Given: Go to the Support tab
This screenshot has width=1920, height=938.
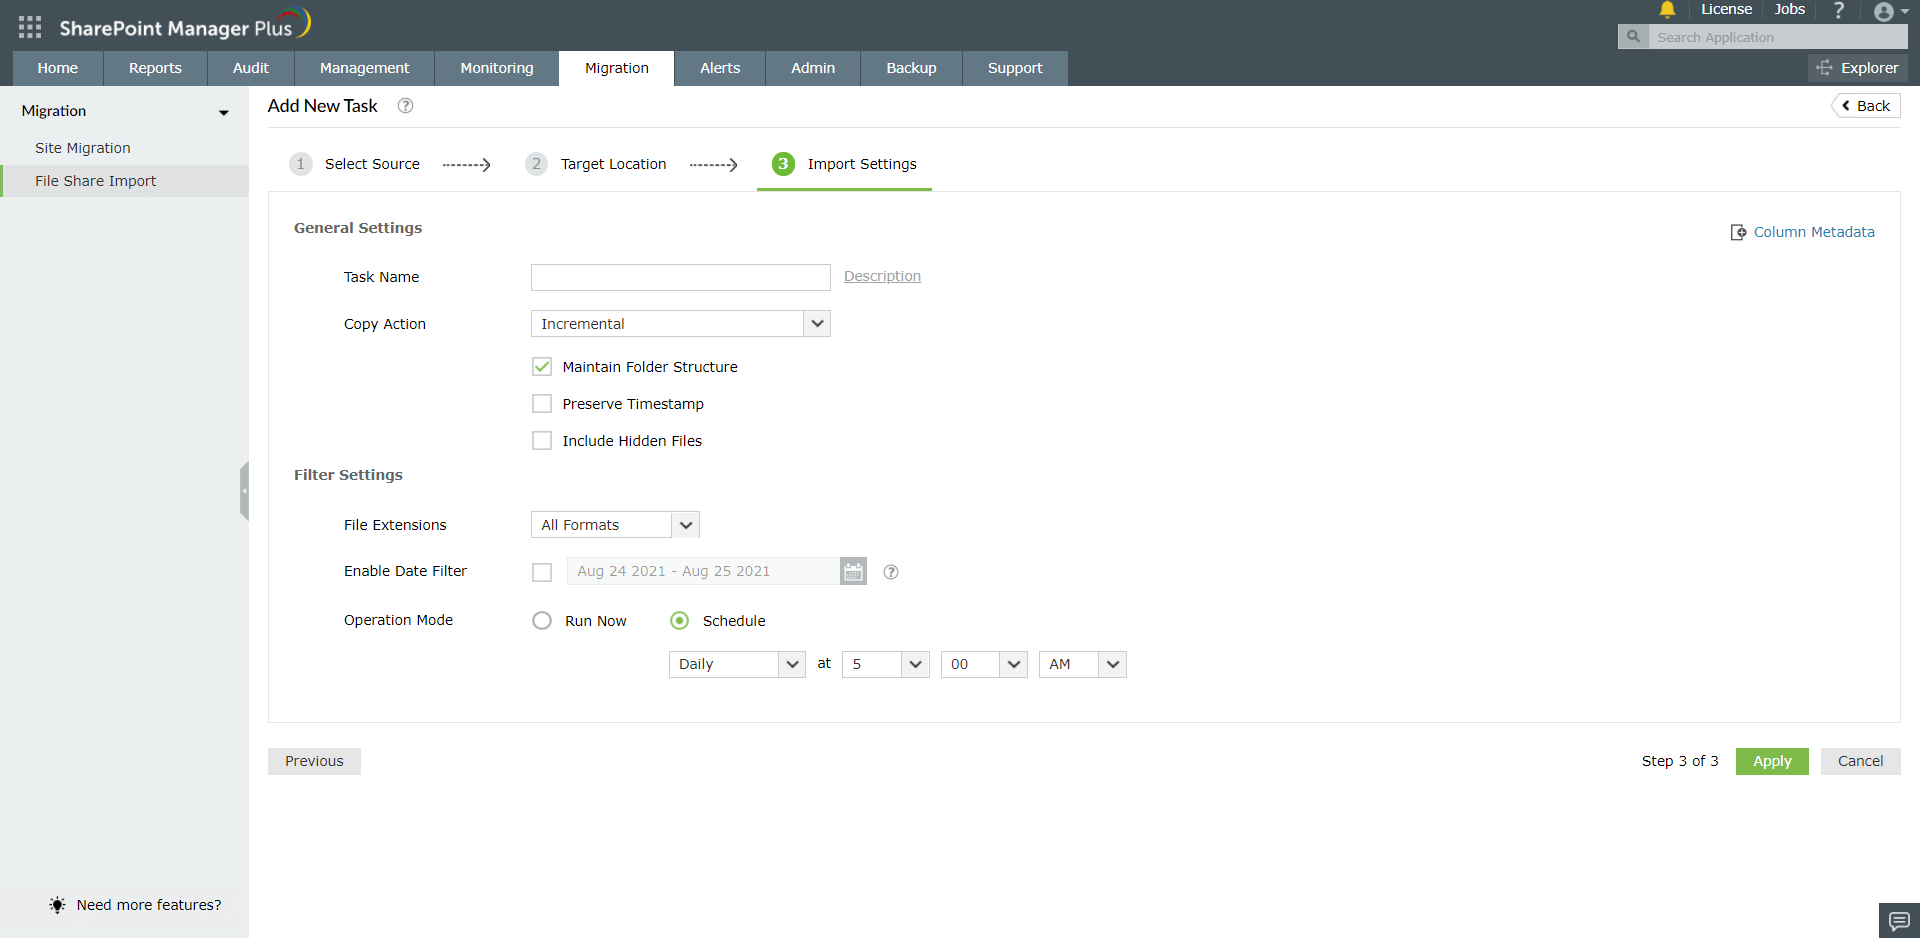Looking at the screenshot, I should (1015, 68).
